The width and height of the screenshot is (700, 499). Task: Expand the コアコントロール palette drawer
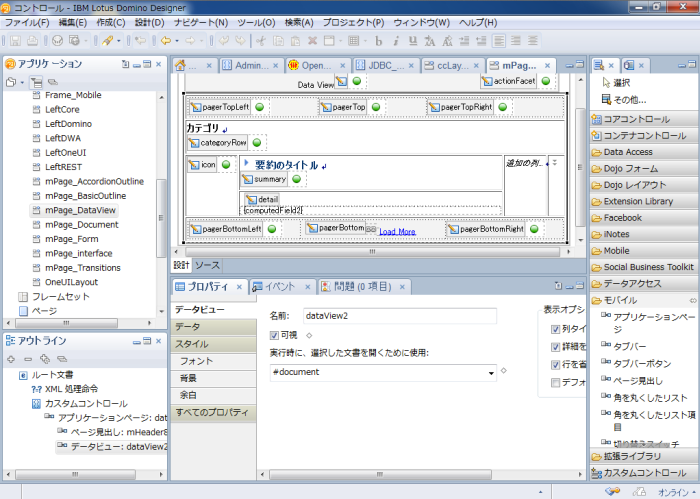pyautogui.click(x=643, y=119)
